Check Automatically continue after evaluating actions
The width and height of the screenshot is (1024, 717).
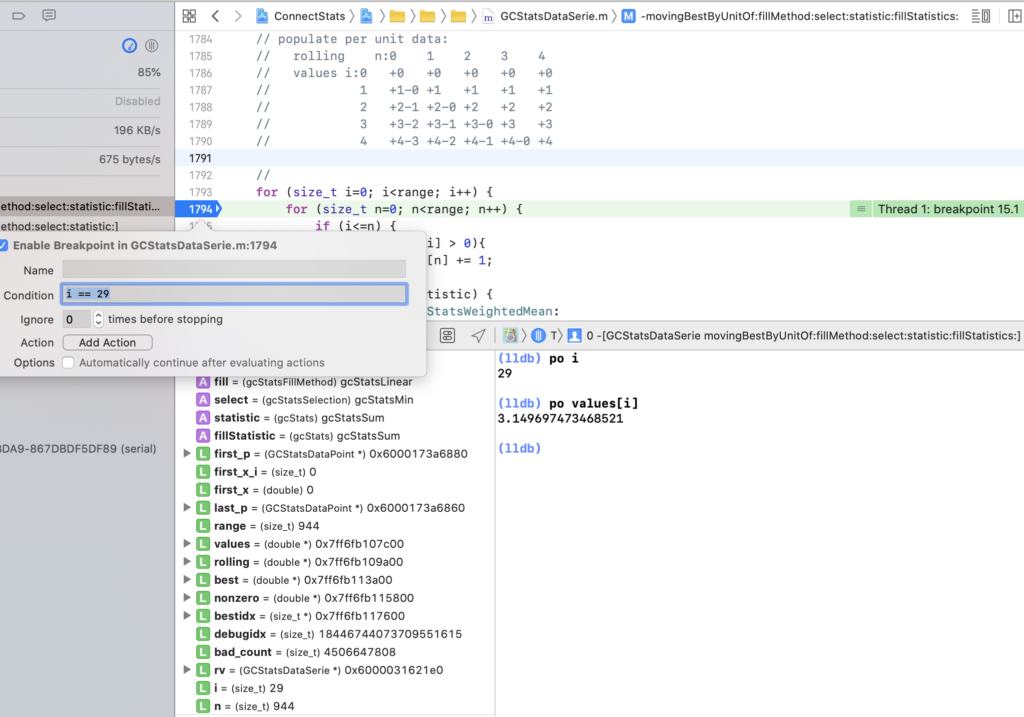pyautogui.click(x=69, y=363)
